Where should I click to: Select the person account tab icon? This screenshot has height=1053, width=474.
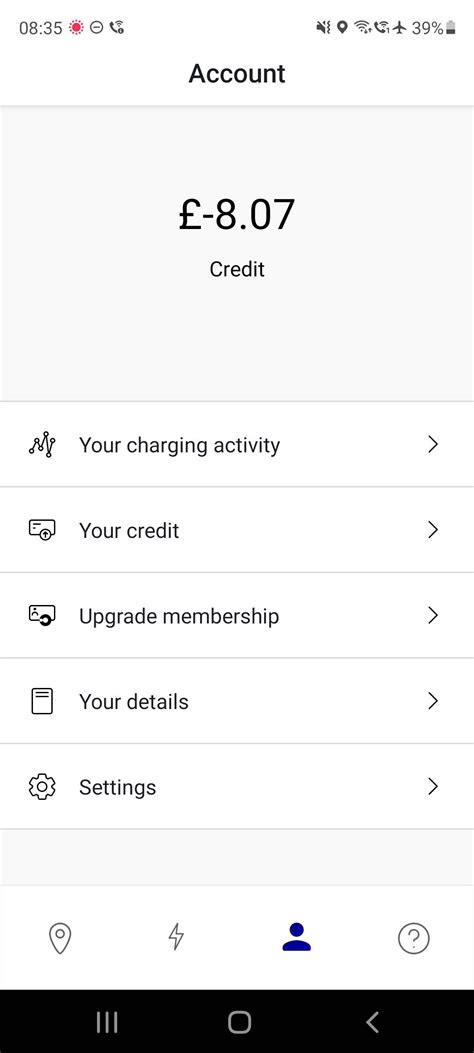tap(297, 937)
